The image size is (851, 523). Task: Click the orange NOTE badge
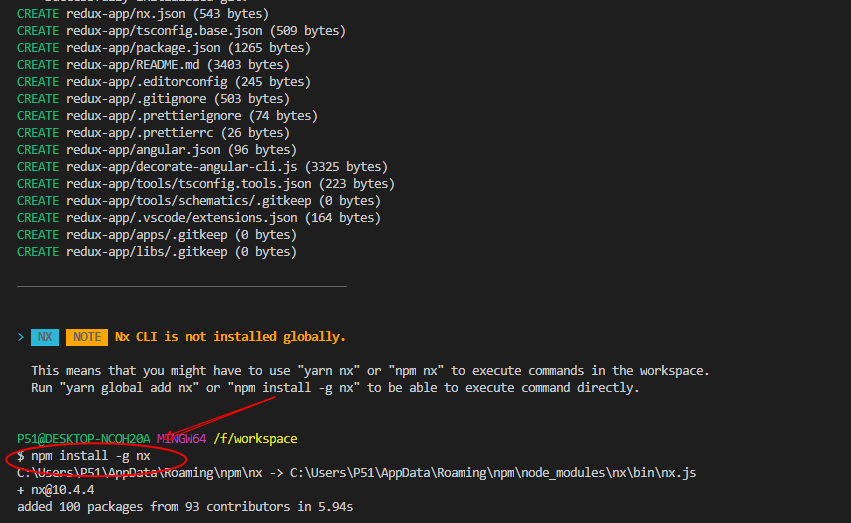click(87, 337)
